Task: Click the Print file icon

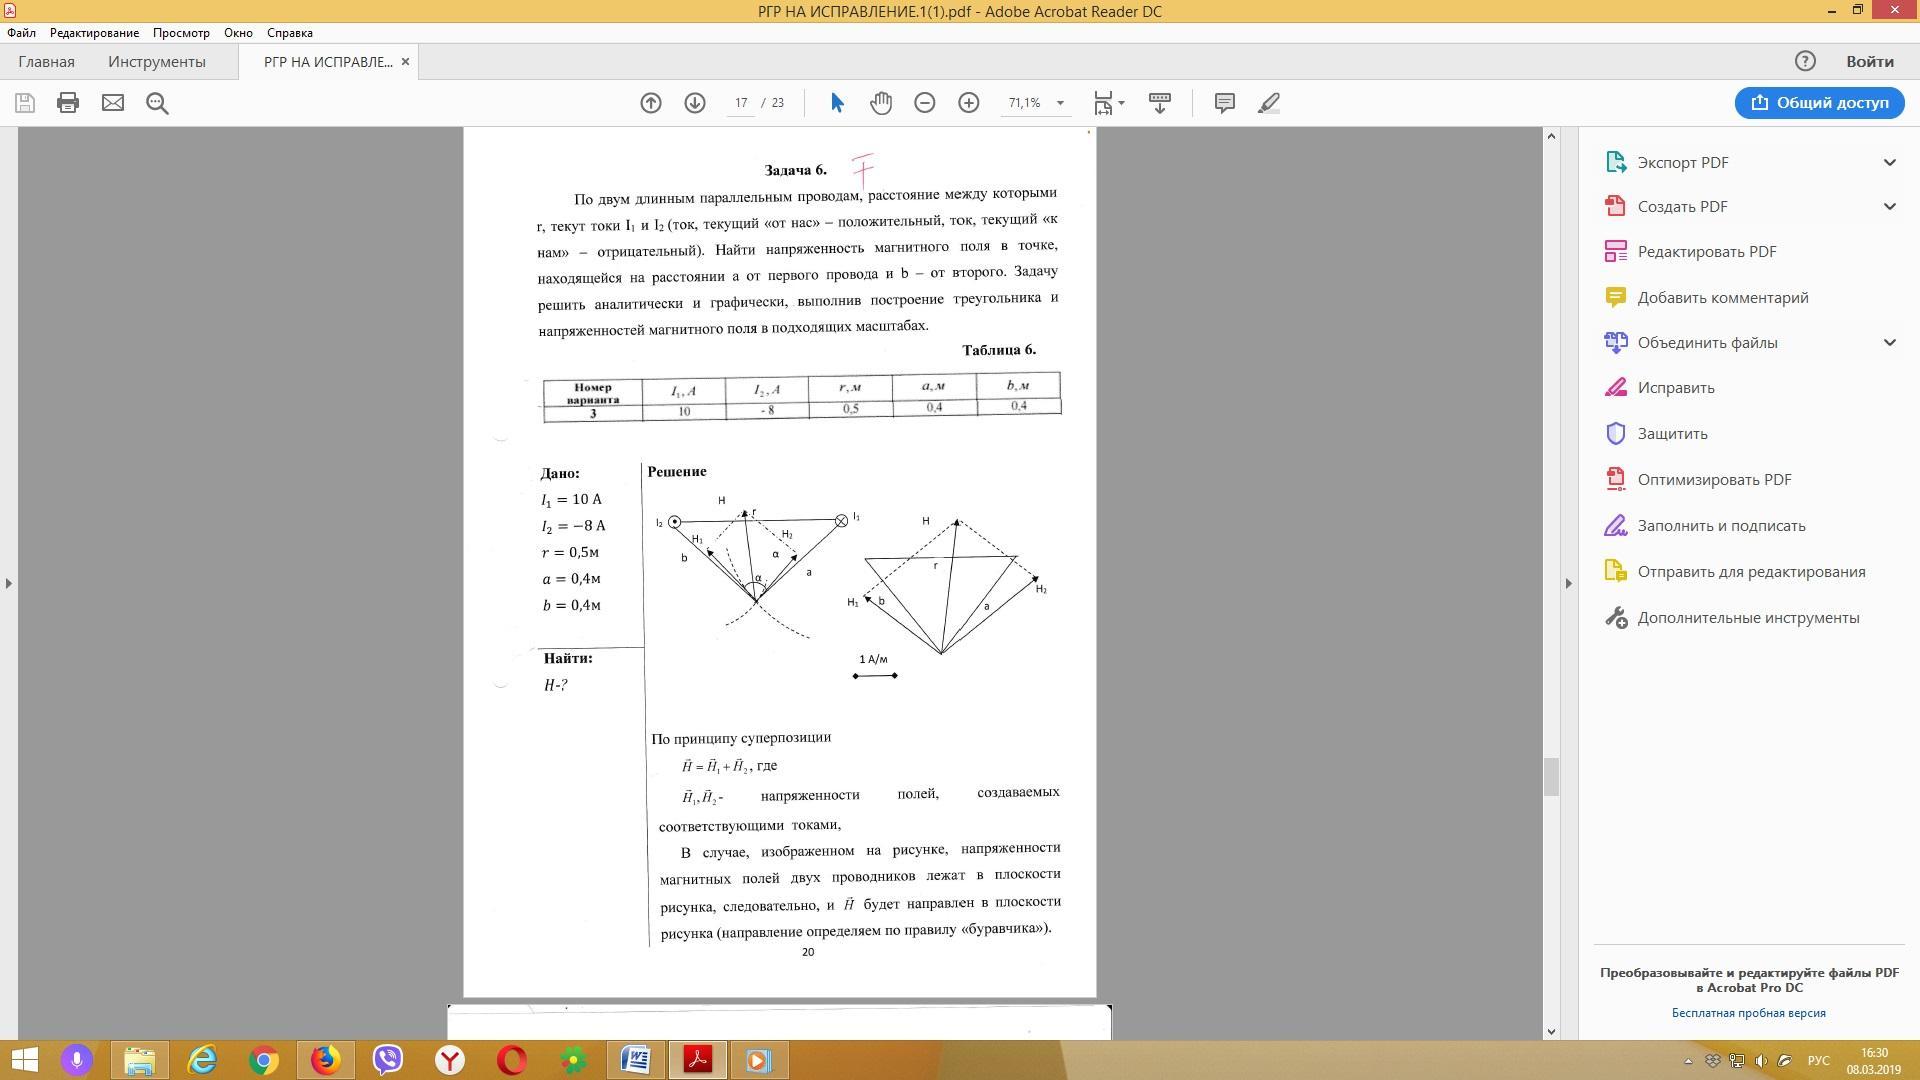Action: tap(68, 103)
